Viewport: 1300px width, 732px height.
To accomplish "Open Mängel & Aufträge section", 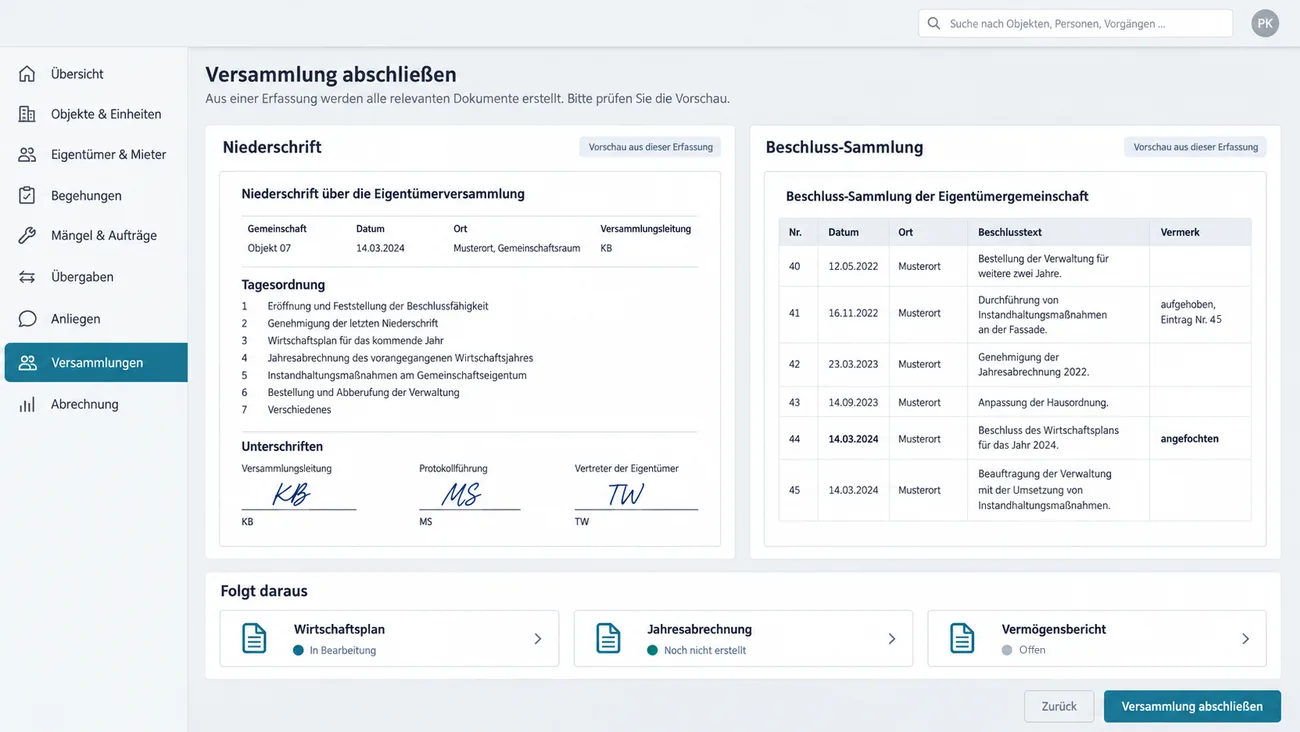I will tap(95, 236).
